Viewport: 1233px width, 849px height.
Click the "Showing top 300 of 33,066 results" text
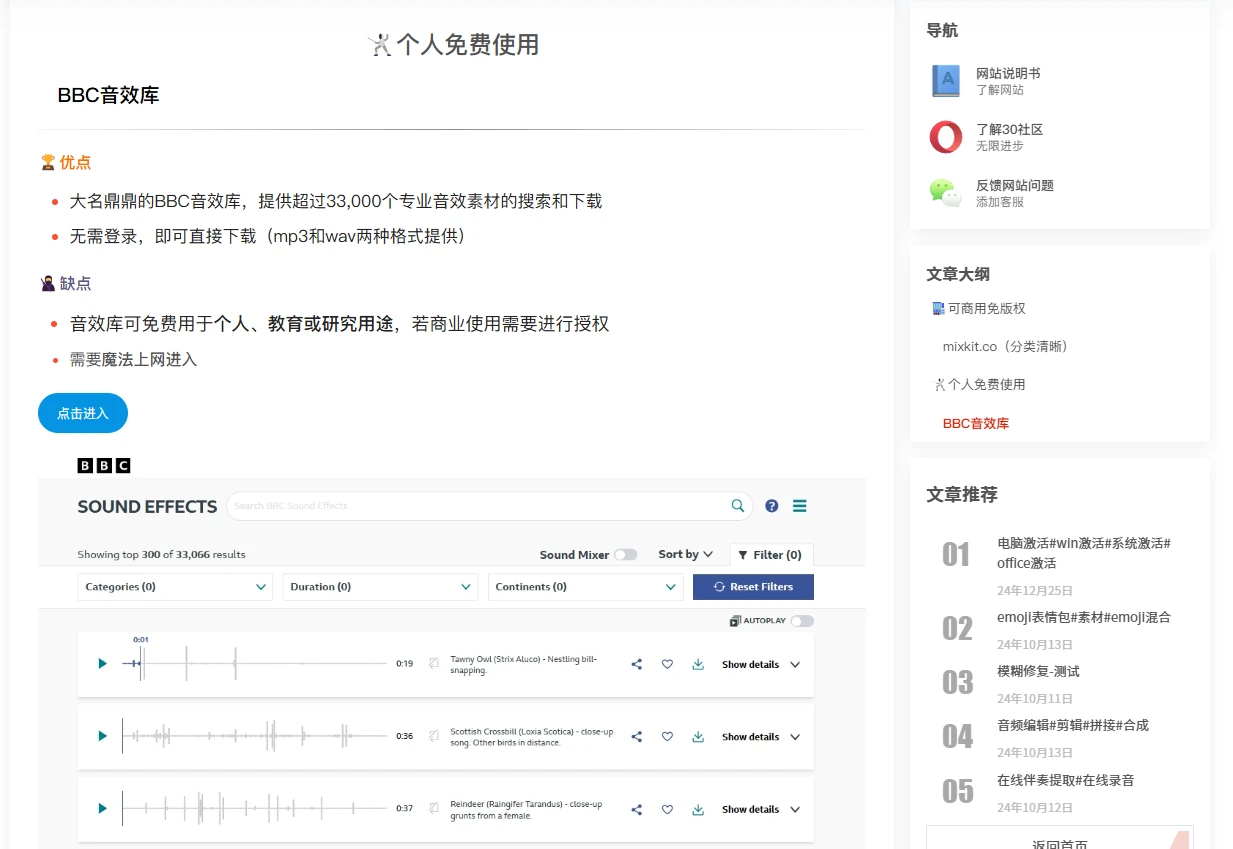(x=161, y=555)
